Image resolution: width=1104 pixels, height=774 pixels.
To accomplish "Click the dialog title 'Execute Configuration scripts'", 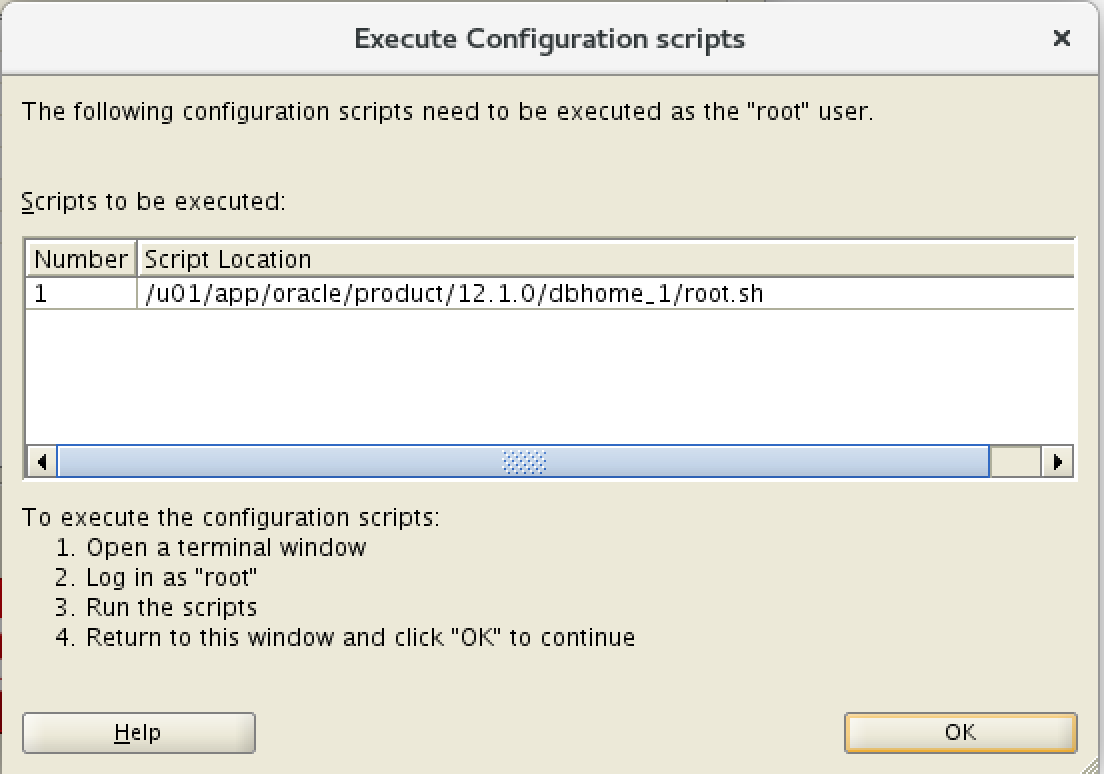I will pyautogui.click(x=549, y=39).
